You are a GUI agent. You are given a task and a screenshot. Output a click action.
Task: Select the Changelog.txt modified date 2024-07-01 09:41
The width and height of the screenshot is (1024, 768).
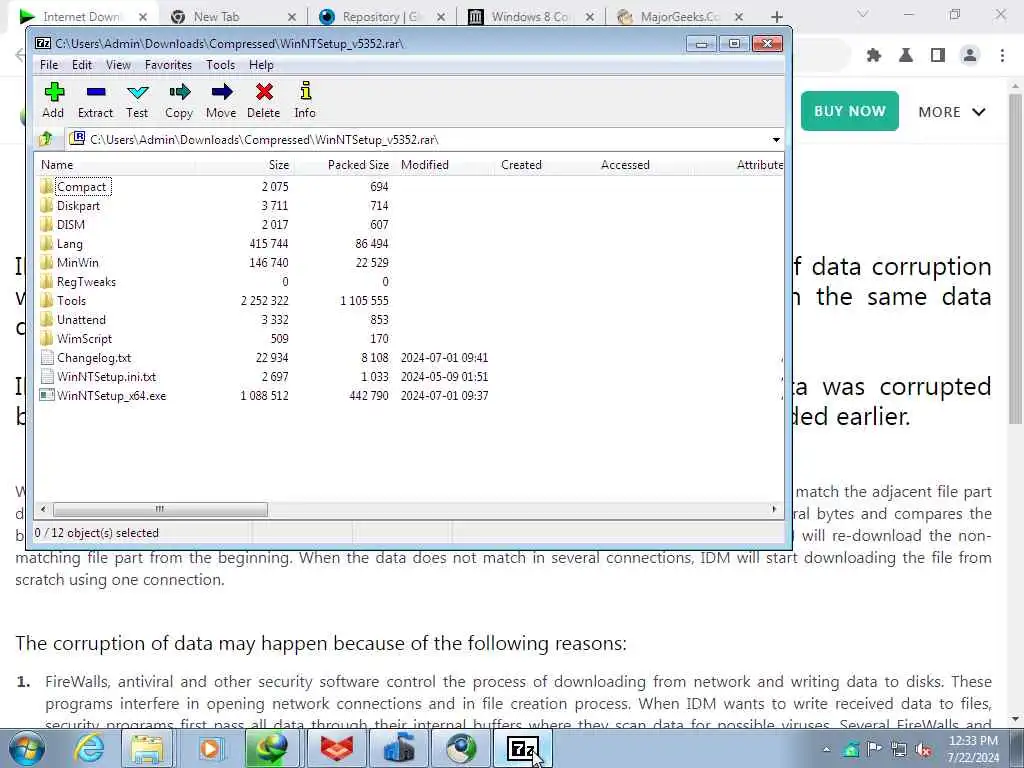[x=445, y=358]
